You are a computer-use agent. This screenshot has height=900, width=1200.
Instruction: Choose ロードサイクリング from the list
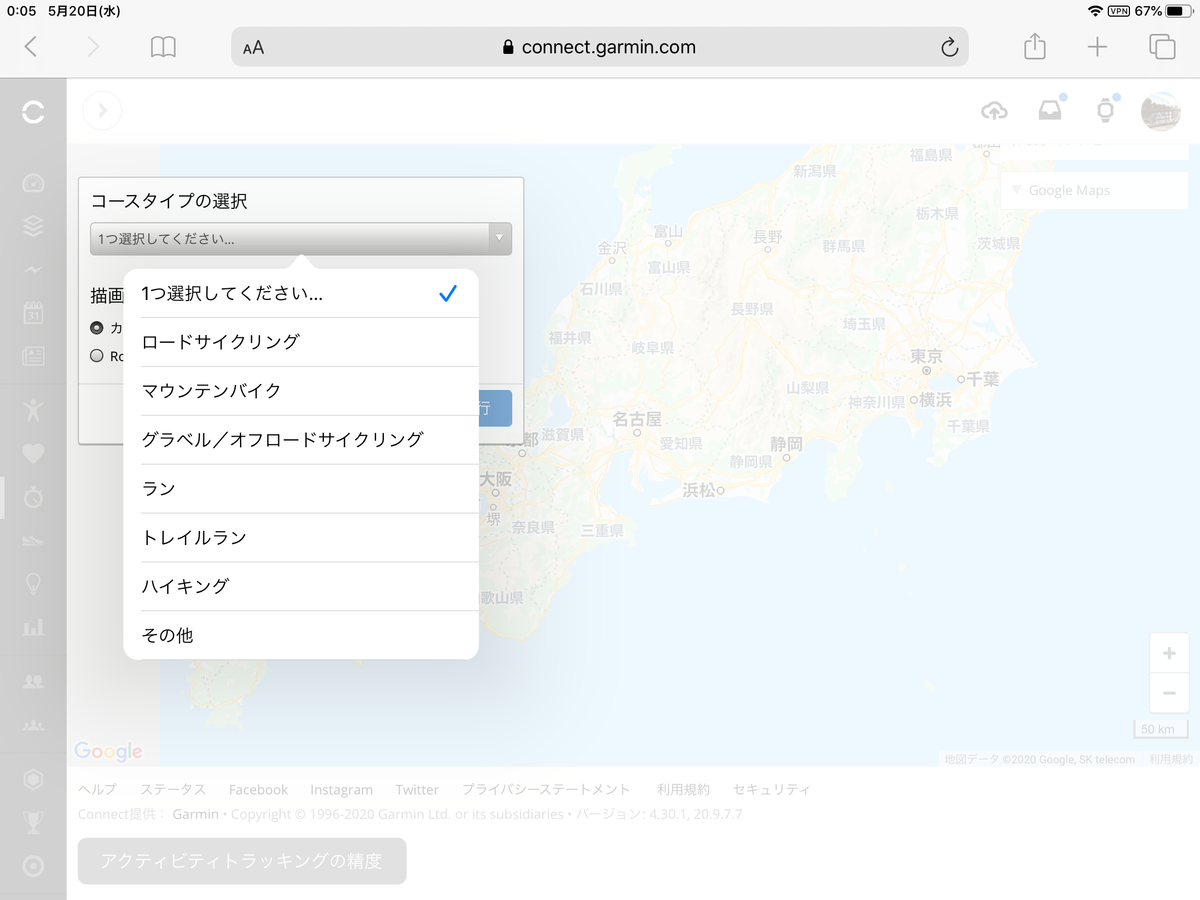pos(301,342)
